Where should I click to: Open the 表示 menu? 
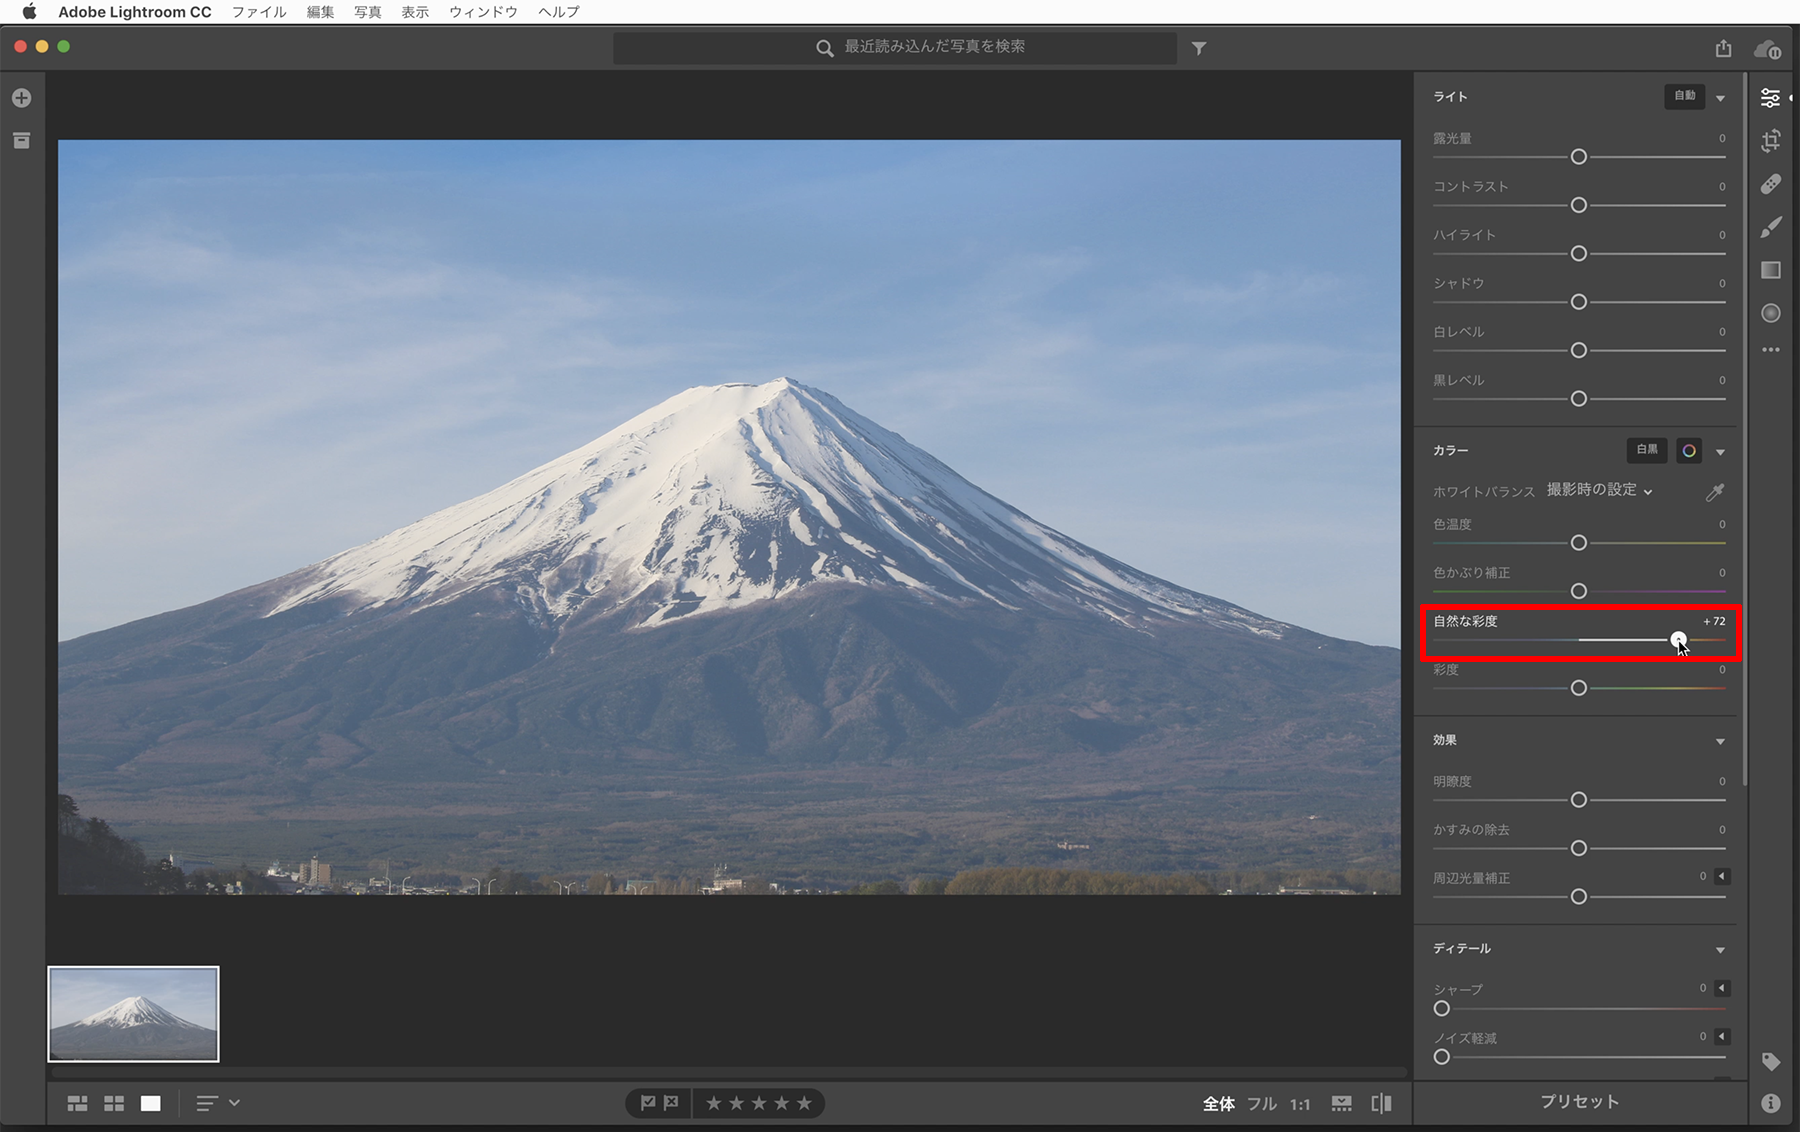tap(415, 12)
